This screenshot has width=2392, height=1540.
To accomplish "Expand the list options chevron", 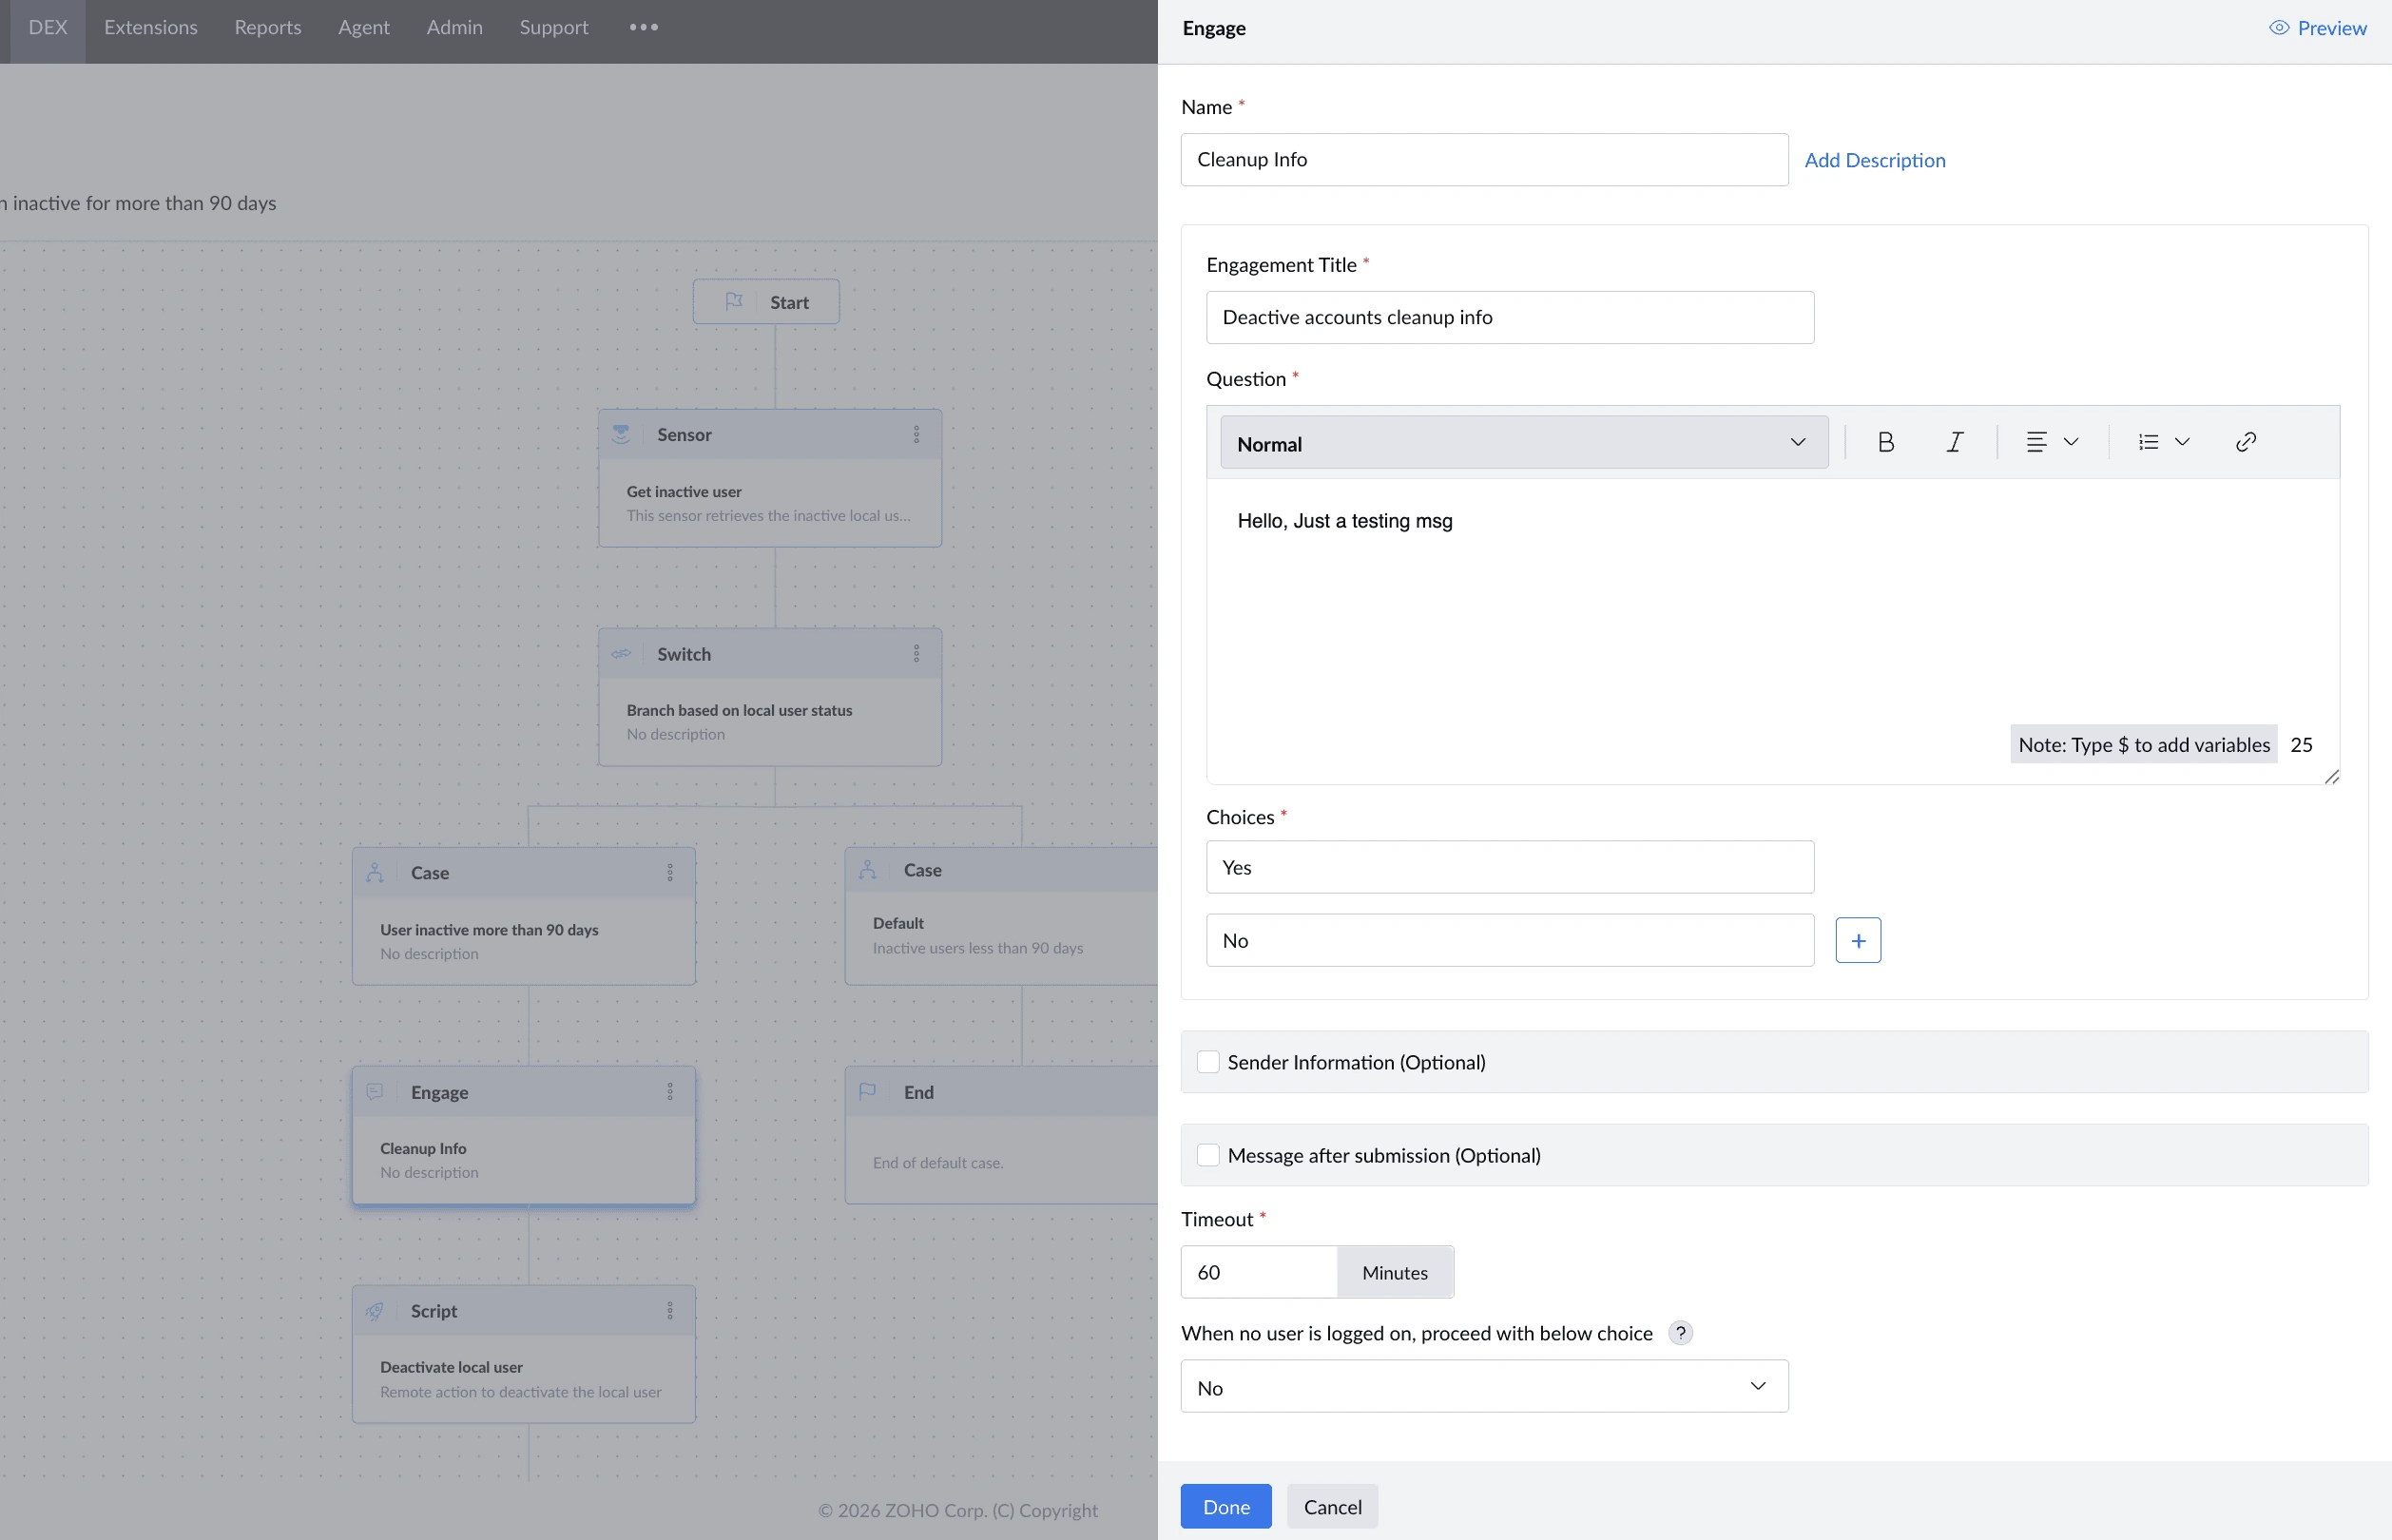I will tap(2182, 442).
